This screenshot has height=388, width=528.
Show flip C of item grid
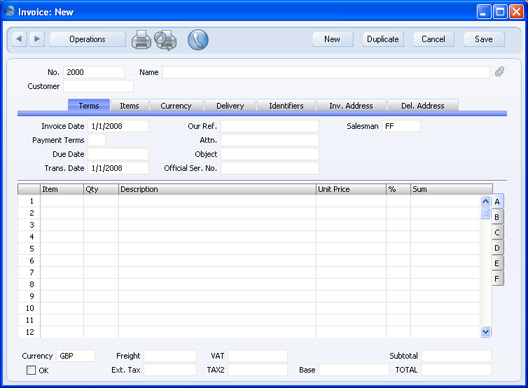(497, 232)
